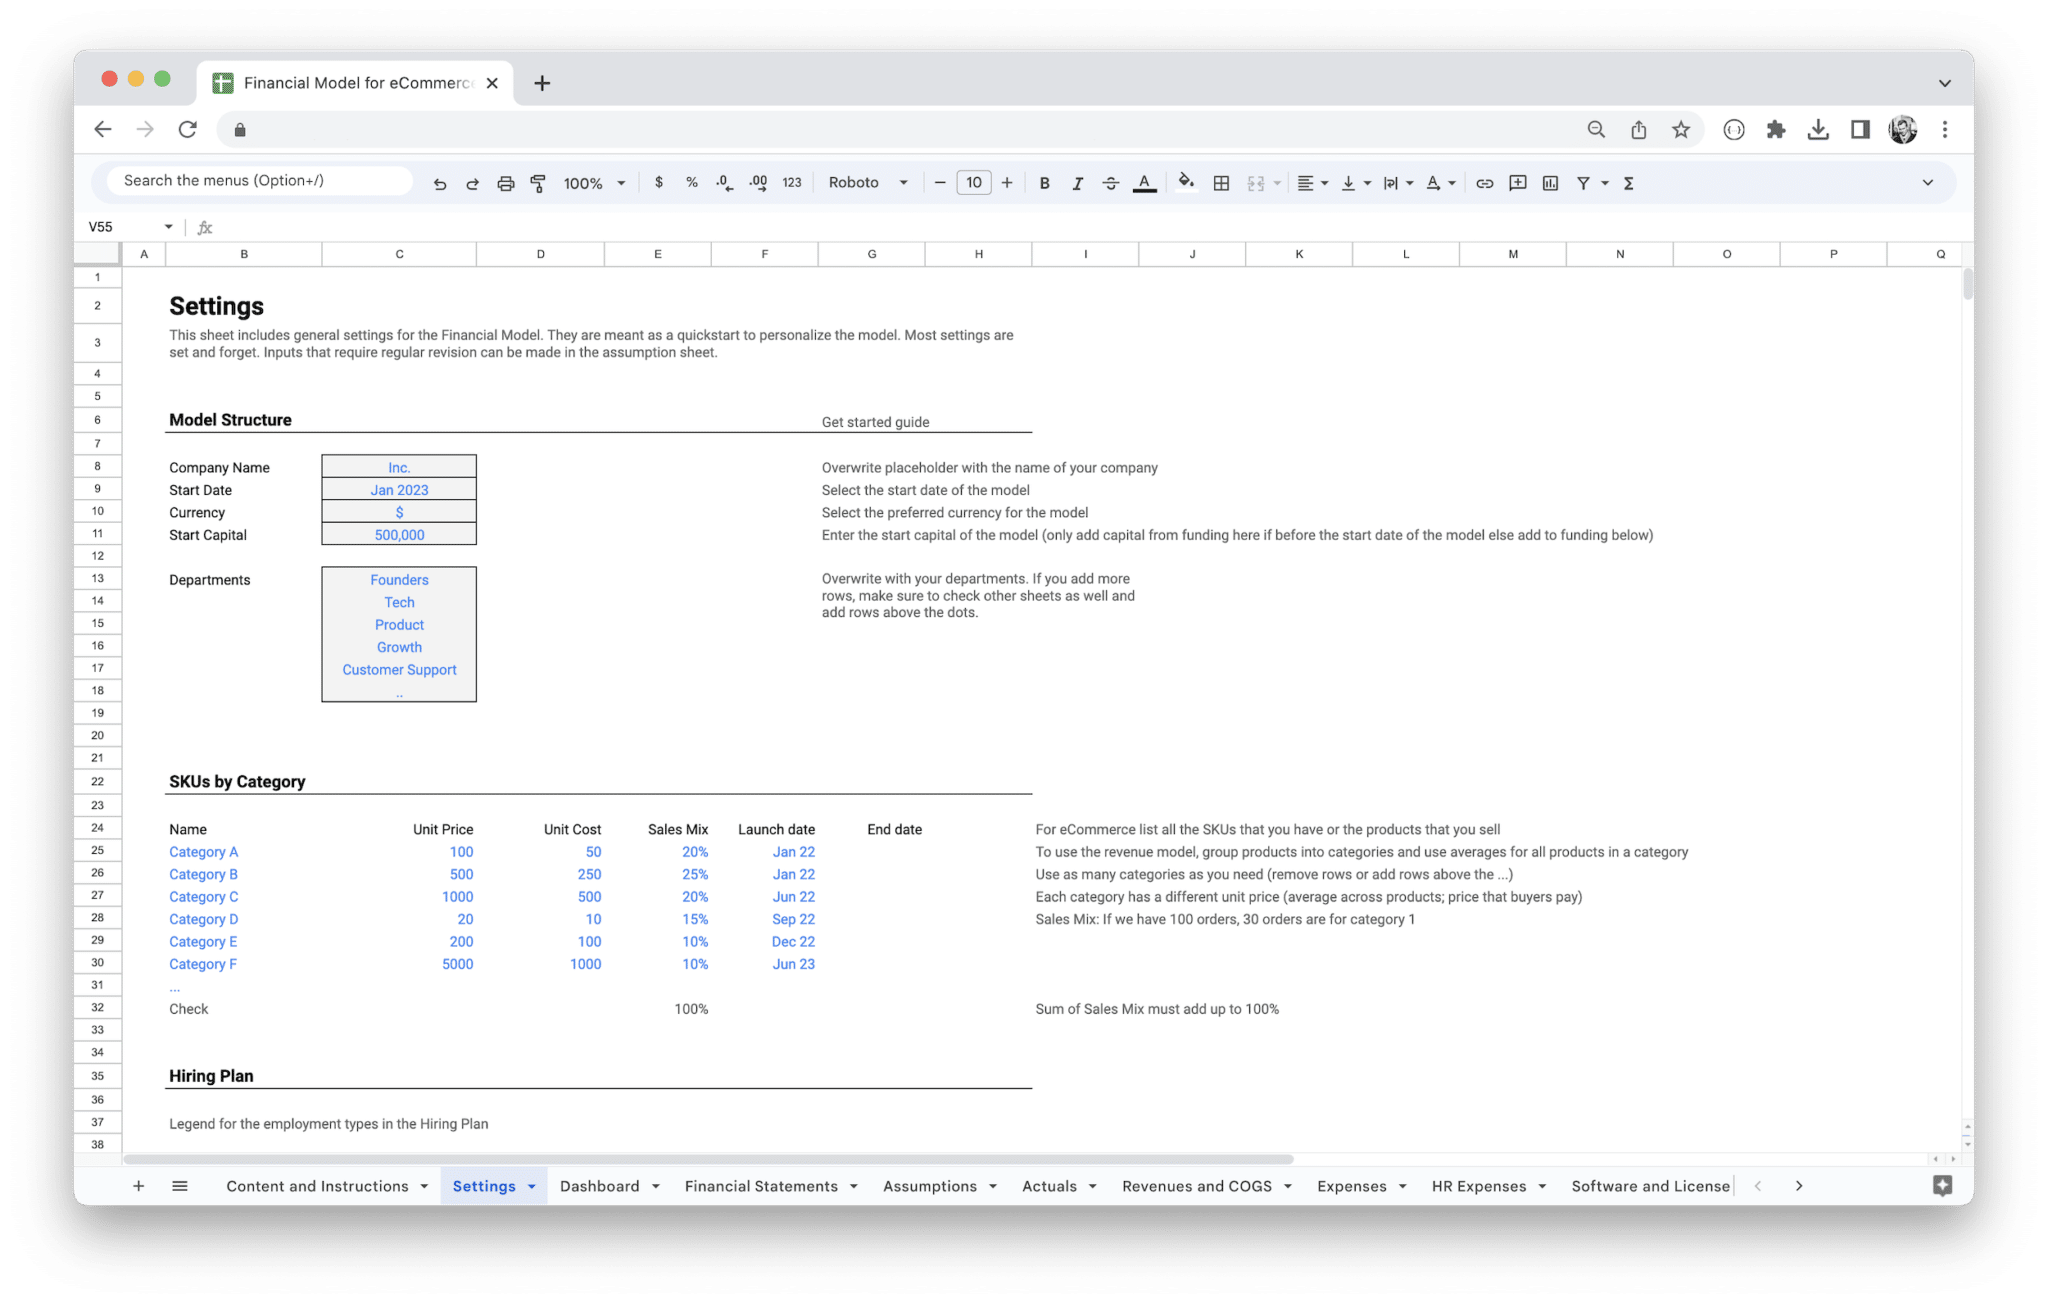The height and width of the screenshot is (1303, 2048).
Task: Click the Start Capital input cell
Action: (x=399, y=534)
